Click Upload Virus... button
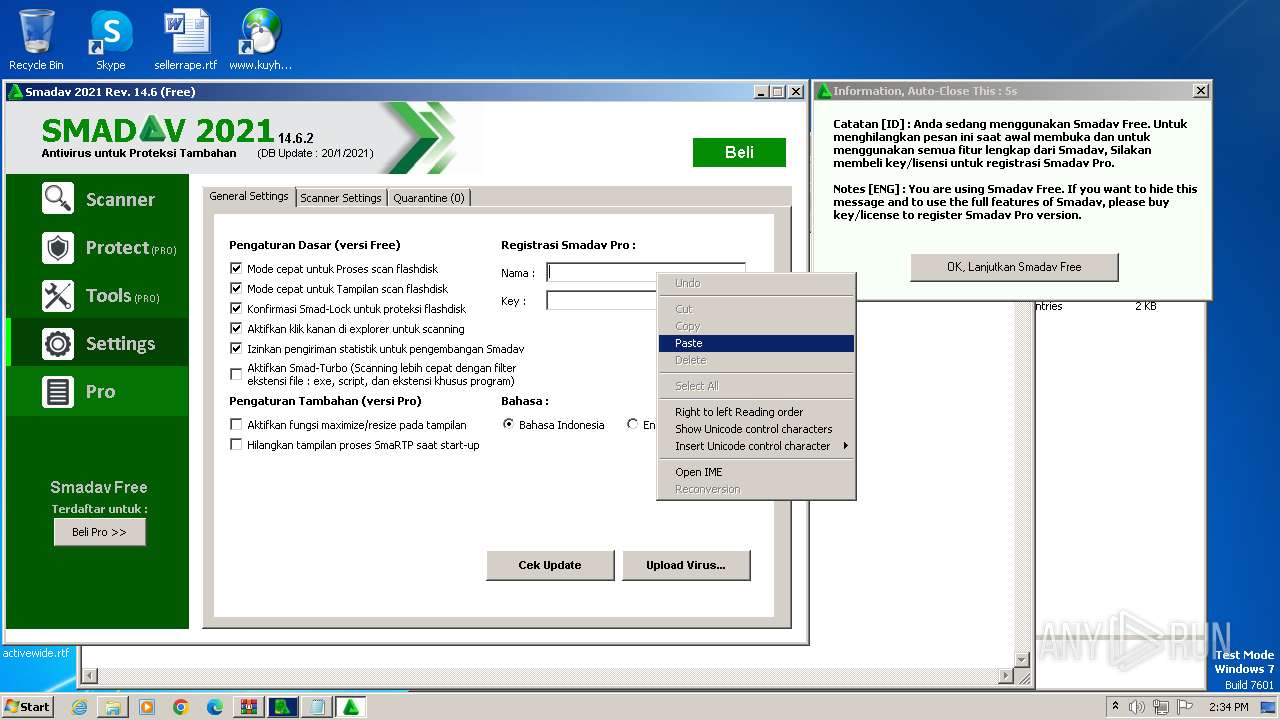This screenshot has height=720, width=1280. click(686, 565)
